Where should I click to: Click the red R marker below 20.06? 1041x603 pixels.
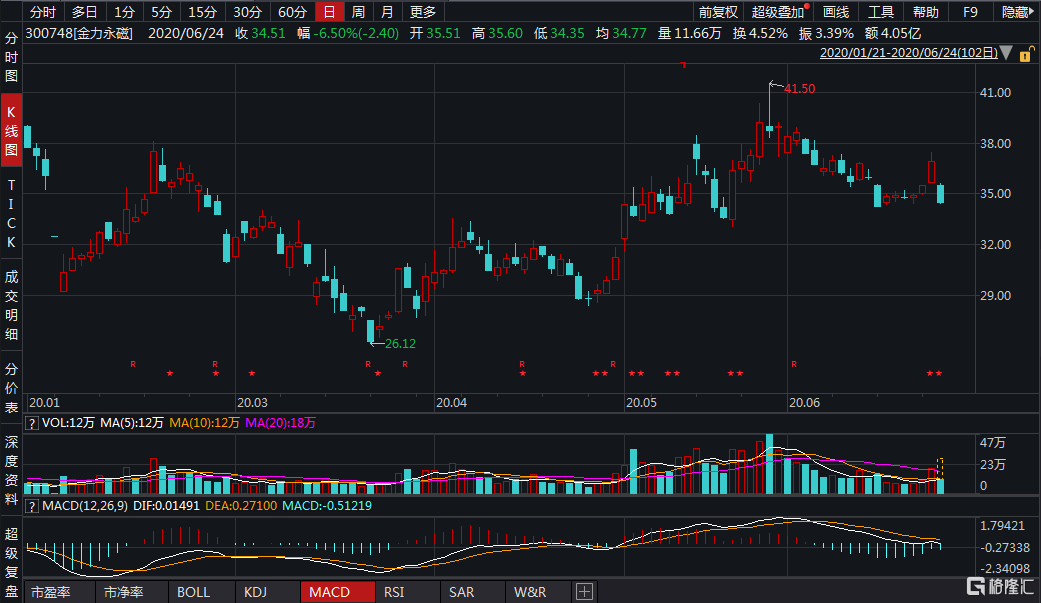click(794, 364)
